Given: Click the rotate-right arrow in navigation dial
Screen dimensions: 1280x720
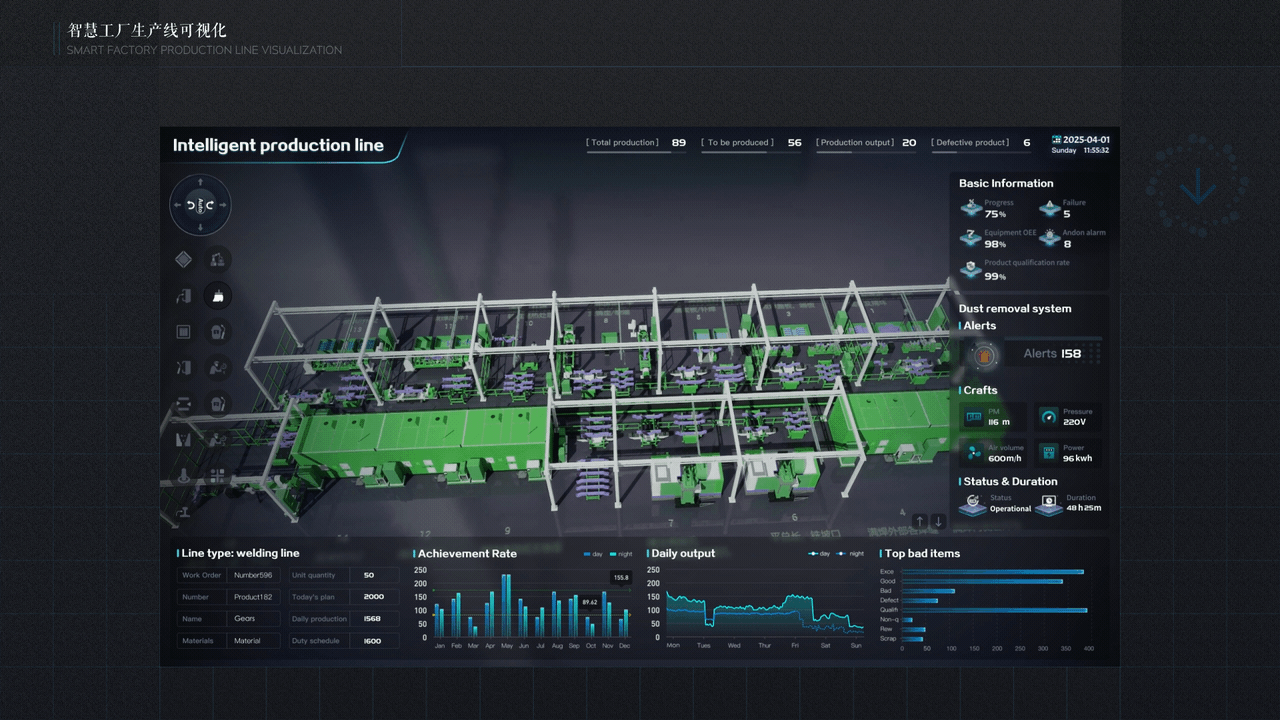Looking at the screenshot, I should point(210,205).
